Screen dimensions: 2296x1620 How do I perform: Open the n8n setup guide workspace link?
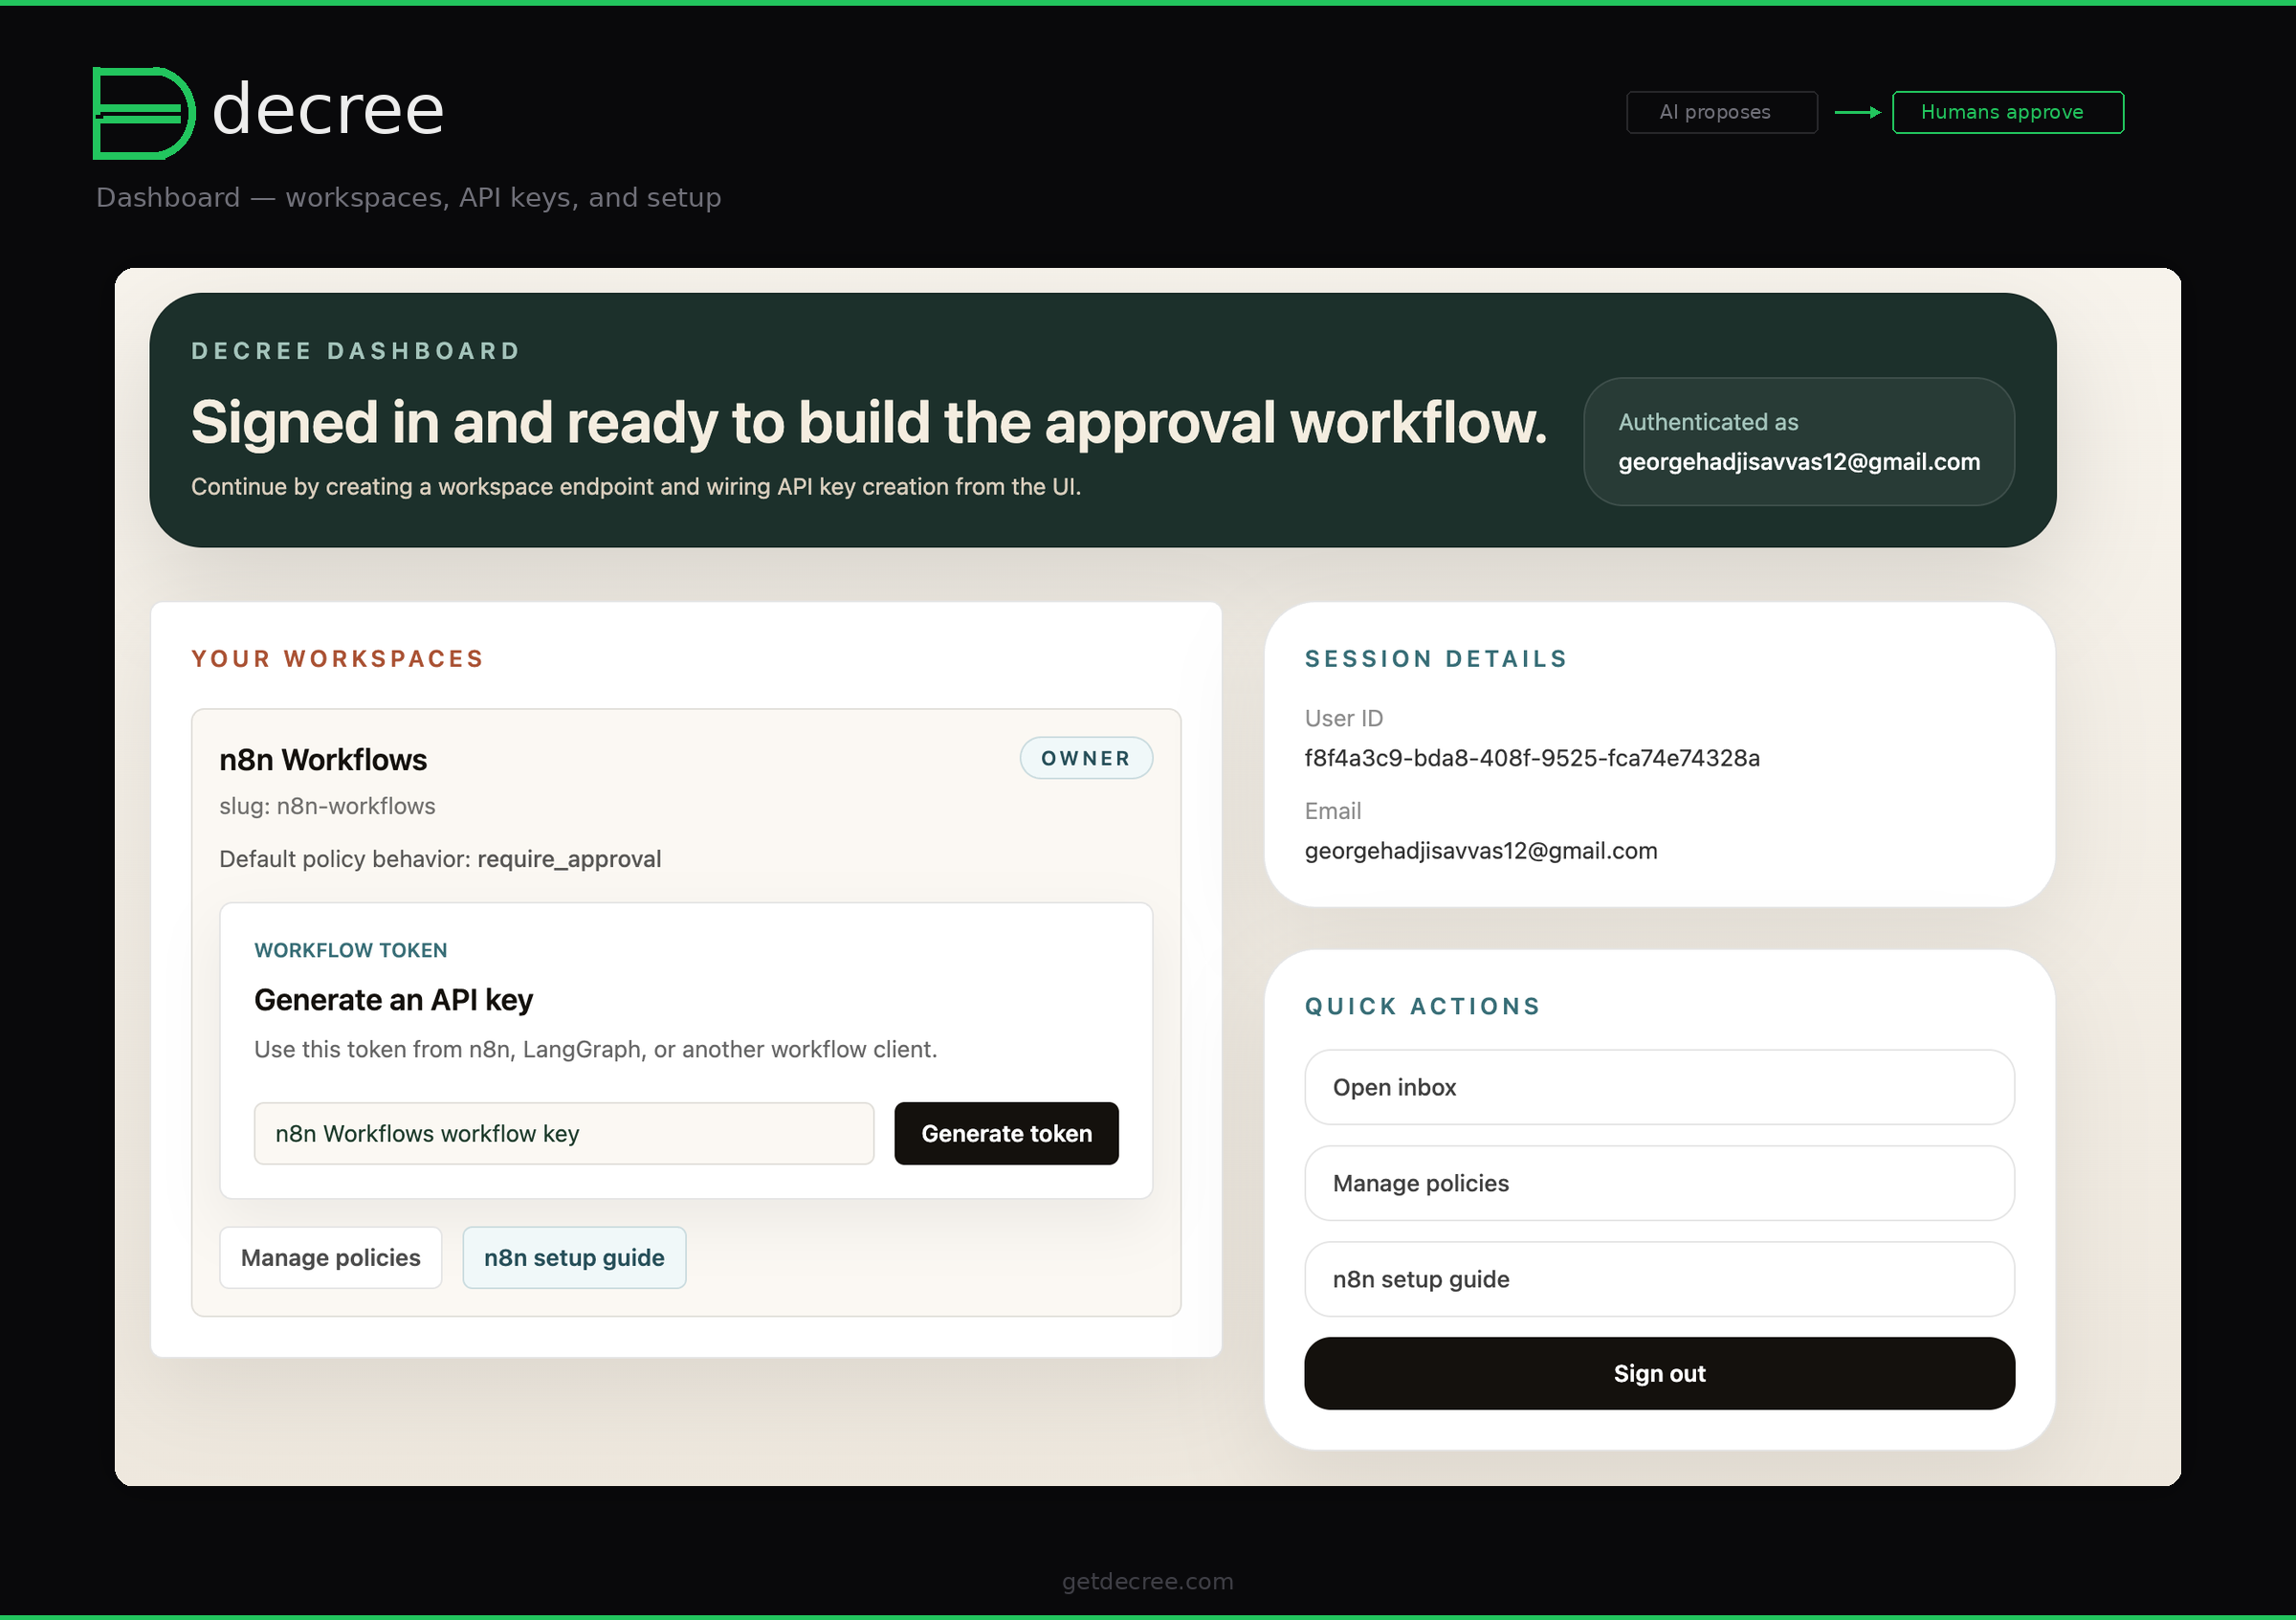[x=574, y=1257]
